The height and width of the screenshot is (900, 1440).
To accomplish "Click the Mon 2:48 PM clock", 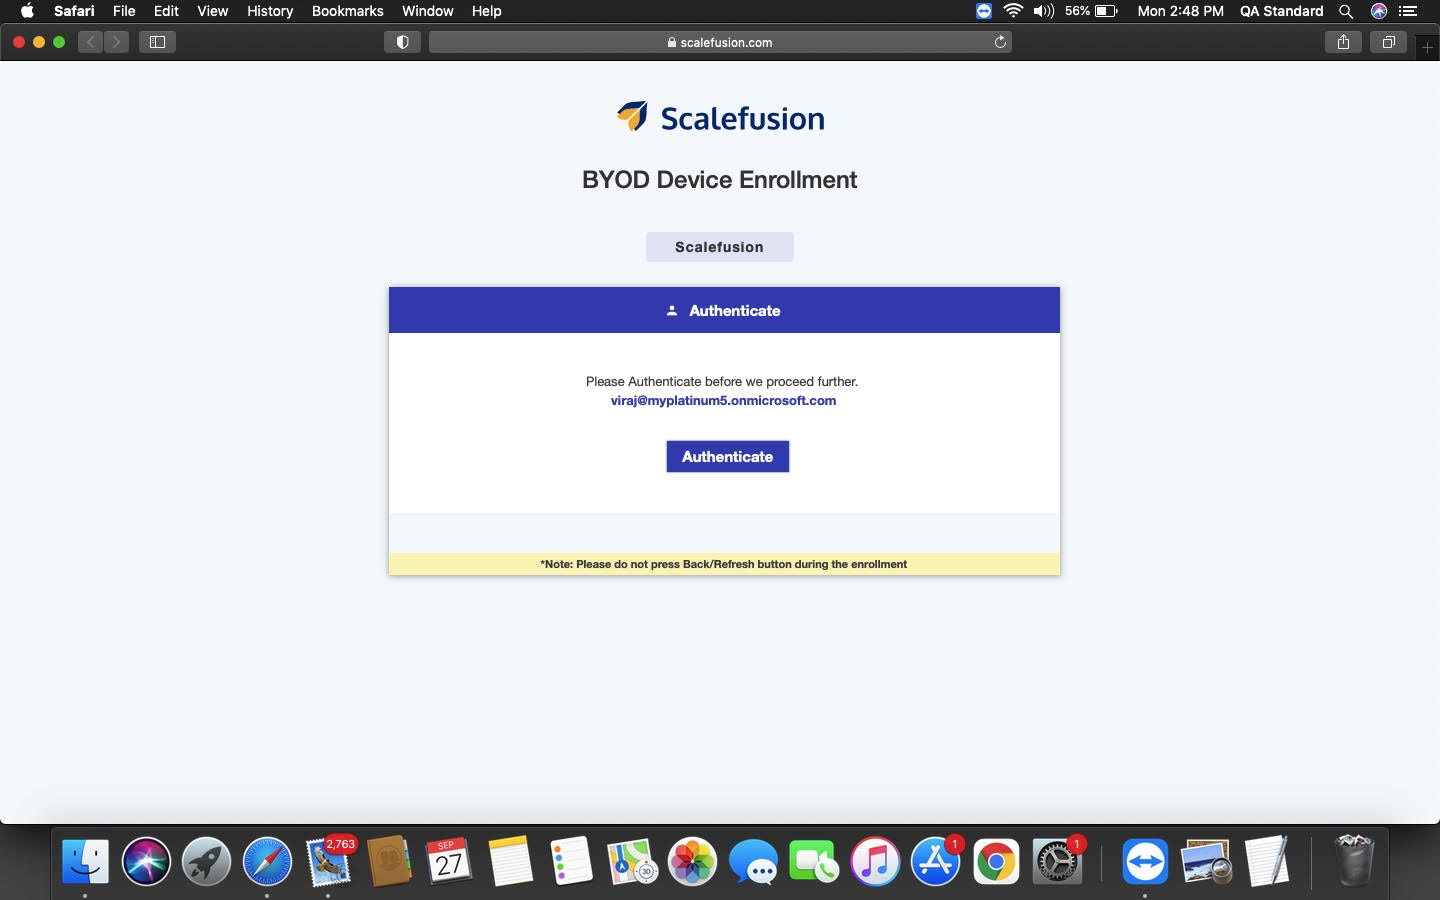I will [1180, 11].
